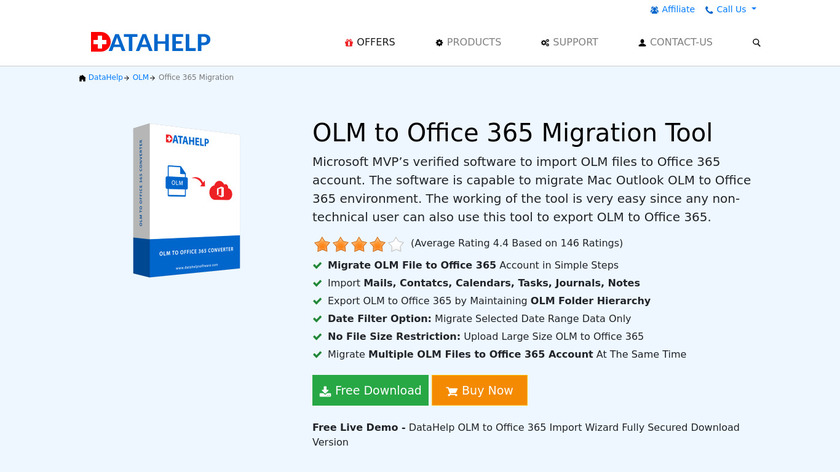Click the affiliate people icon
Image resolution: width=840 pixels, height=472 pixels.
tap(654, 10)
